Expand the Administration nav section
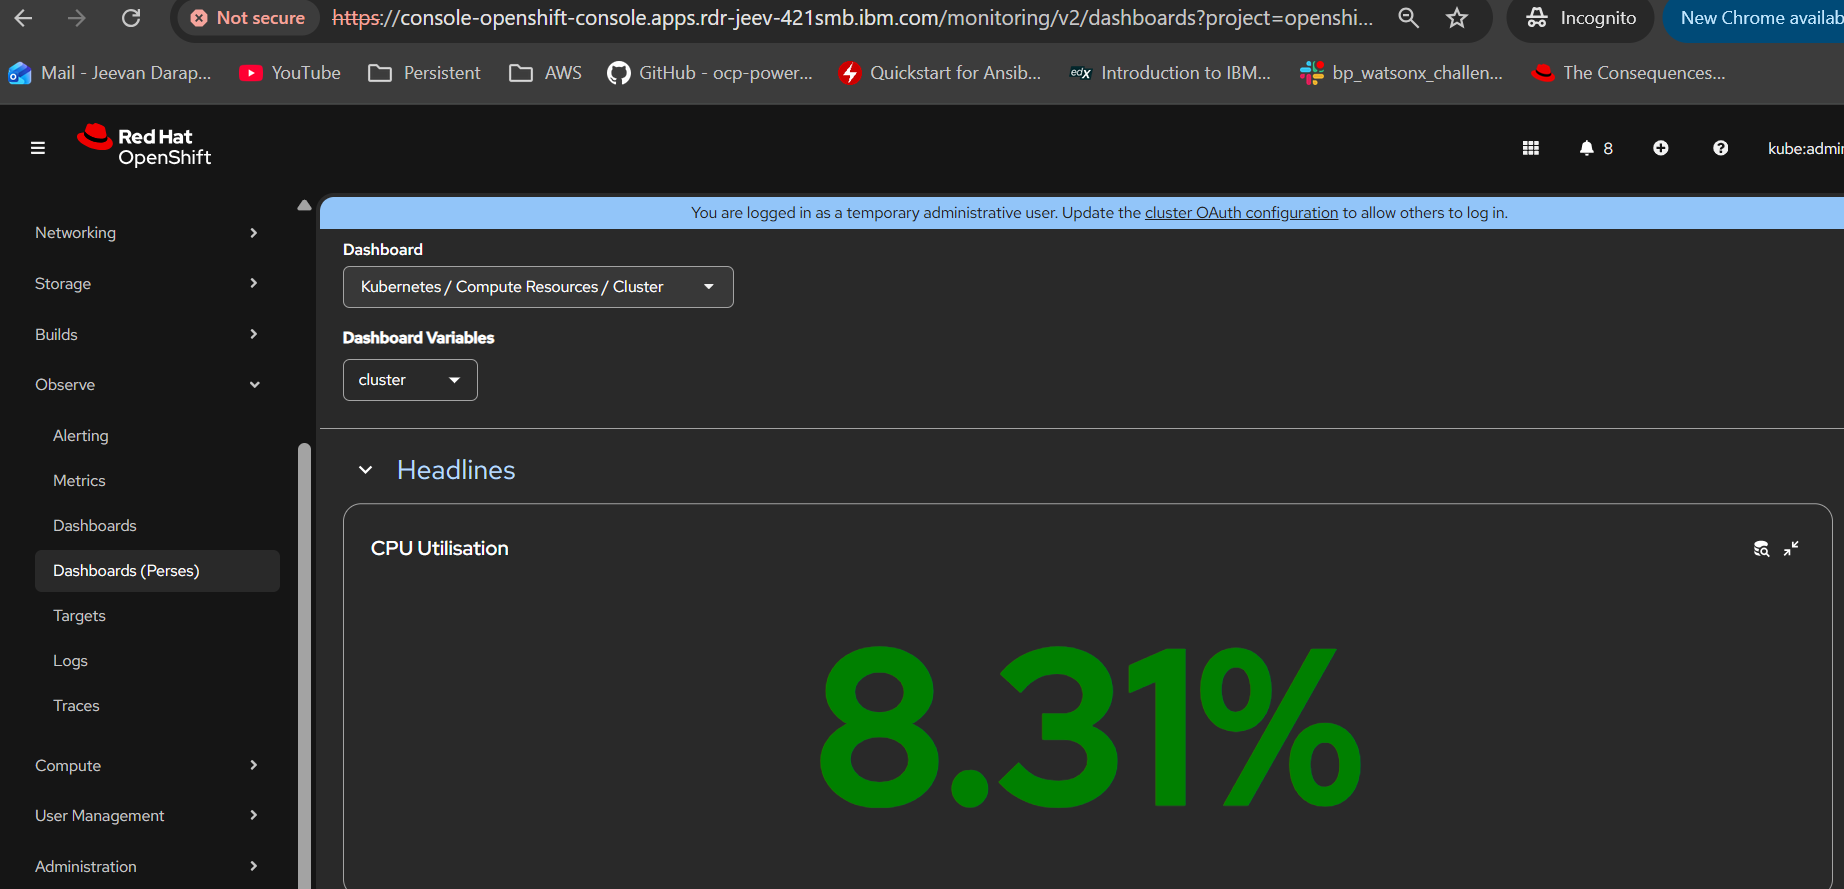Viewport: 1844px width, 889px height. (x=147, y=867)
